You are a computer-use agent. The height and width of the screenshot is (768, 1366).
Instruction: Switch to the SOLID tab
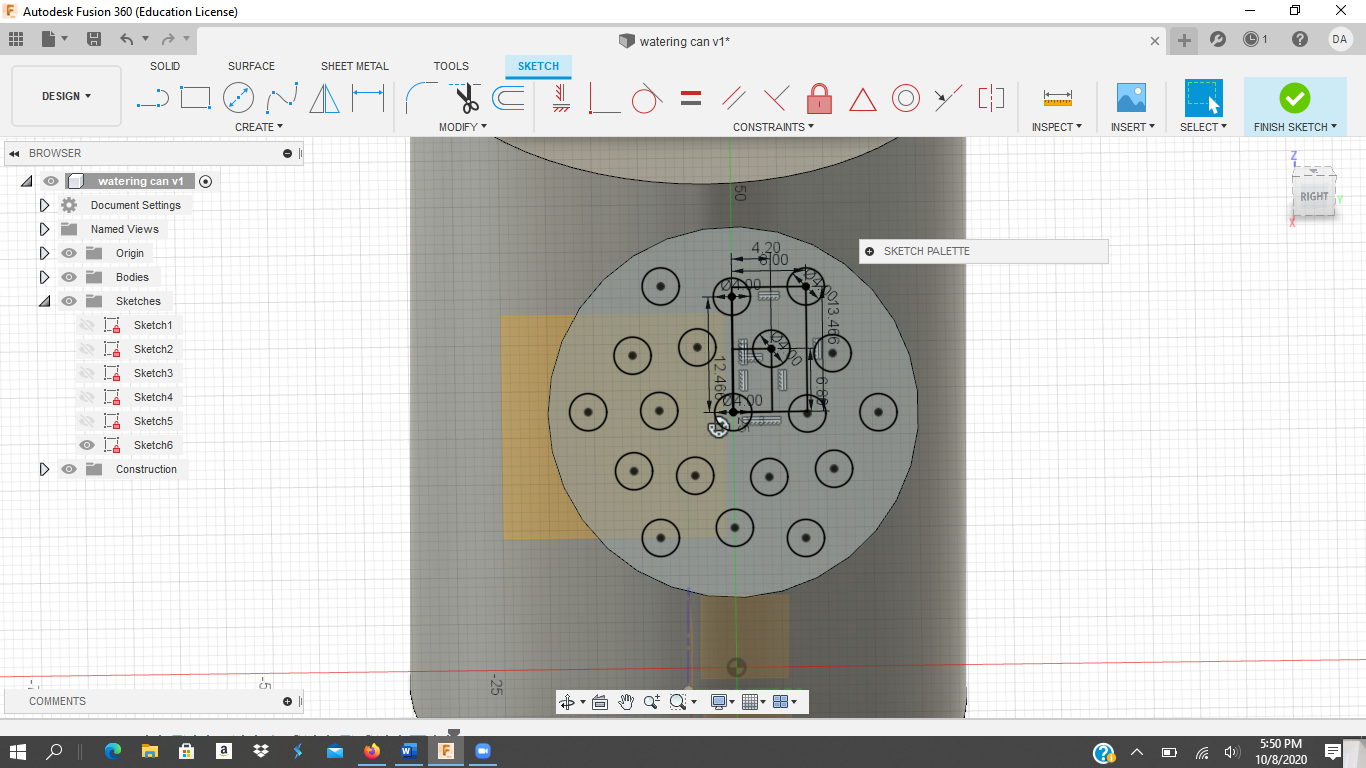coord(165,66)
